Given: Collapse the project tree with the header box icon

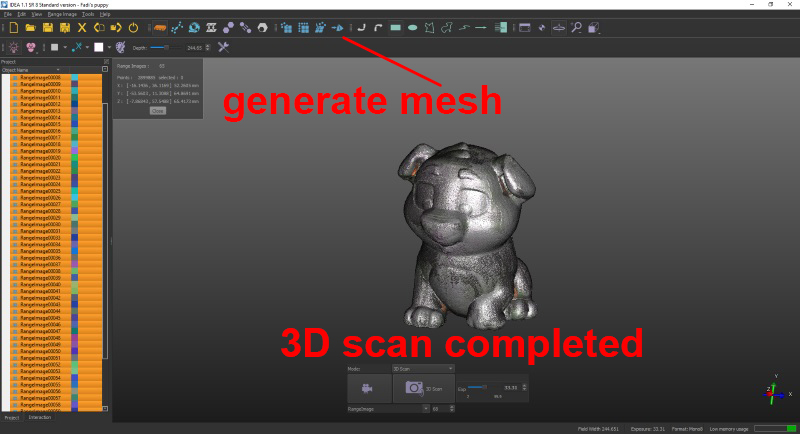Looking at the screenshot, I should [x=105, y=69].
